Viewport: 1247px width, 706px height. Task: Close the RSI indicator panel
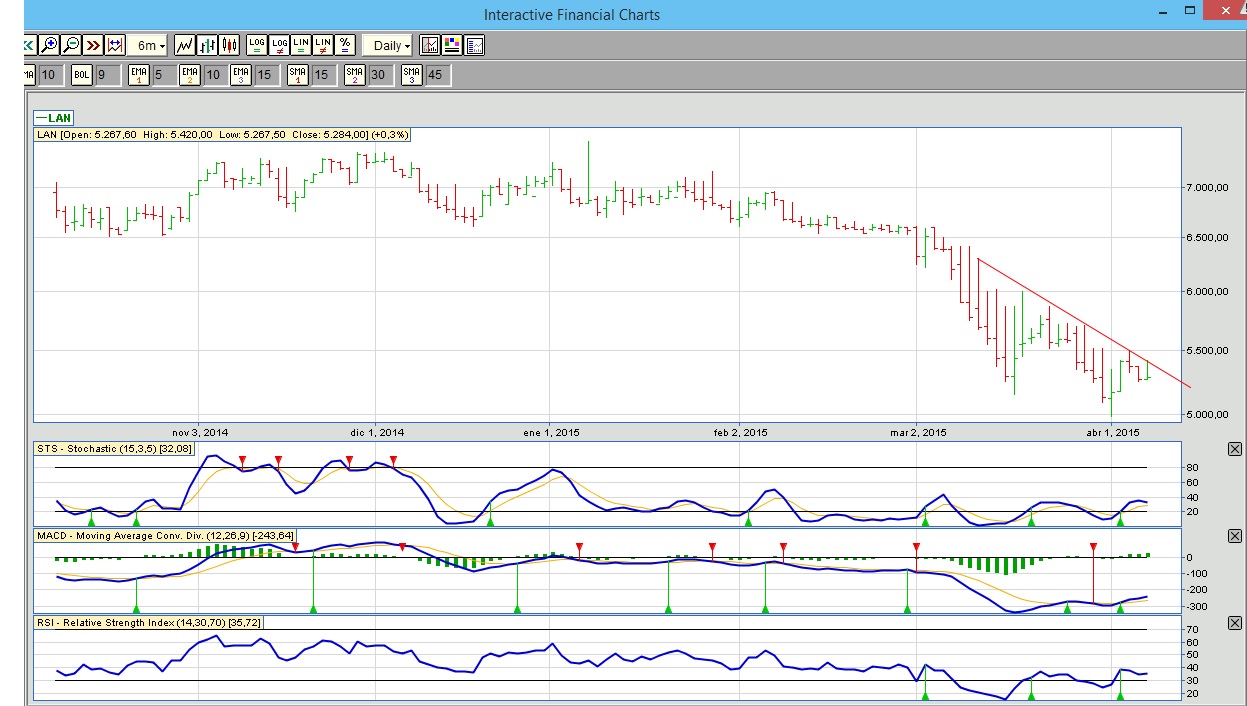[1234, 622]
